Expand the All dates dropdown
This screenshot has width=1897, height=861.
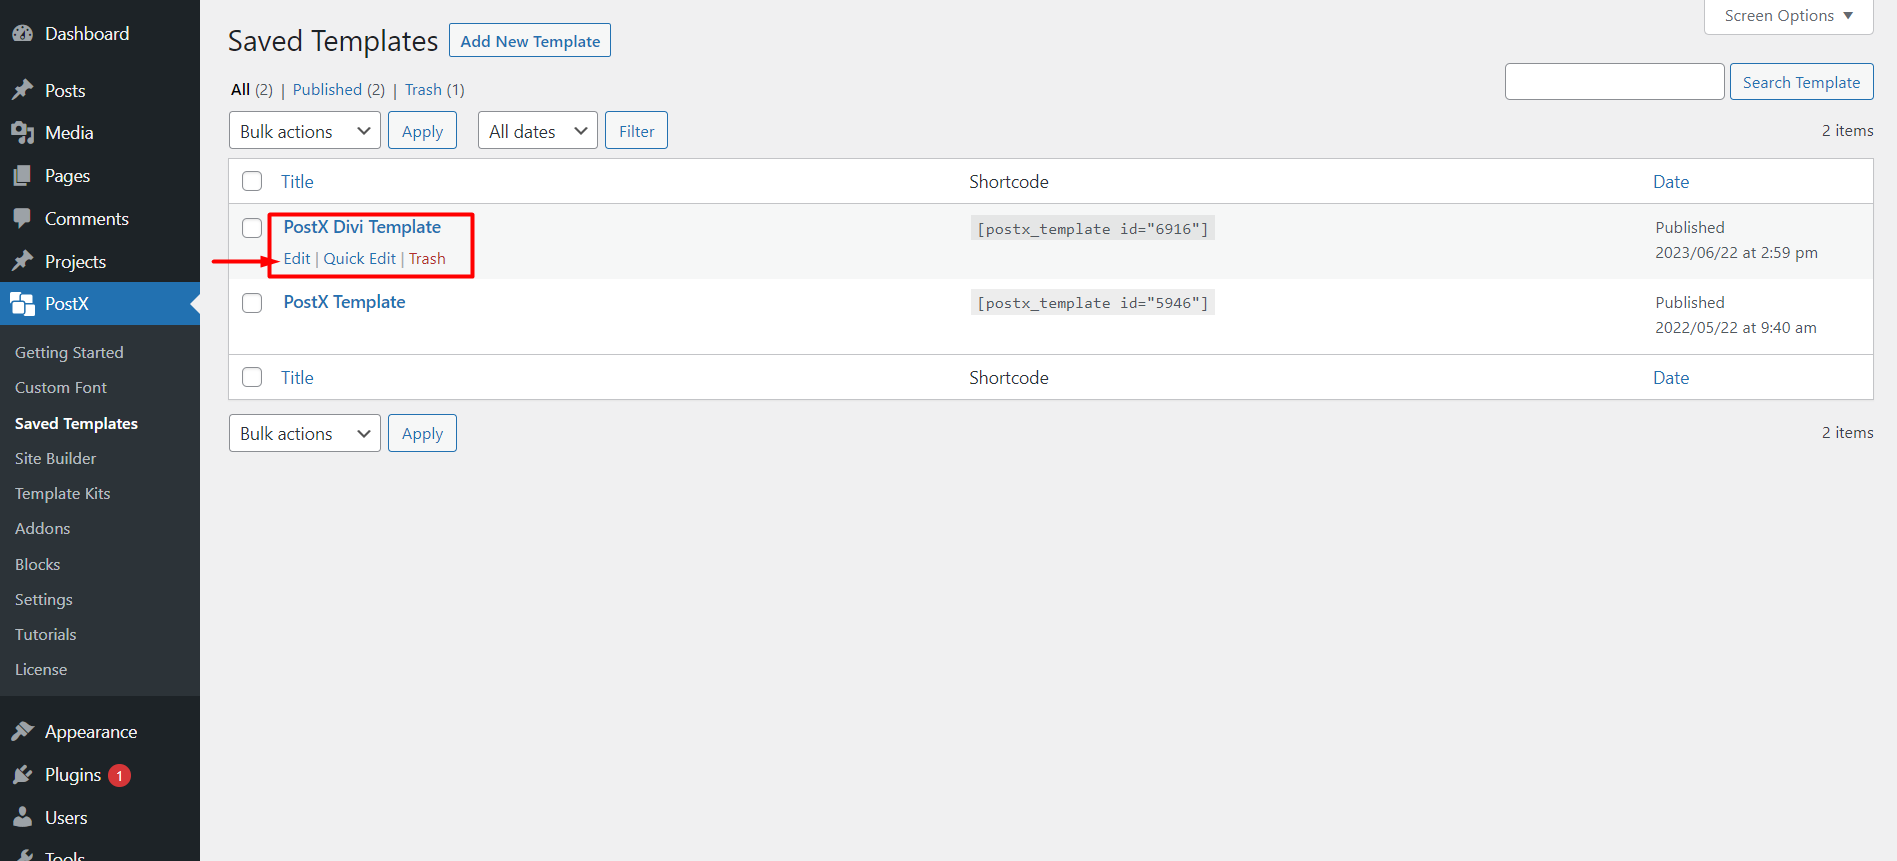537,131
